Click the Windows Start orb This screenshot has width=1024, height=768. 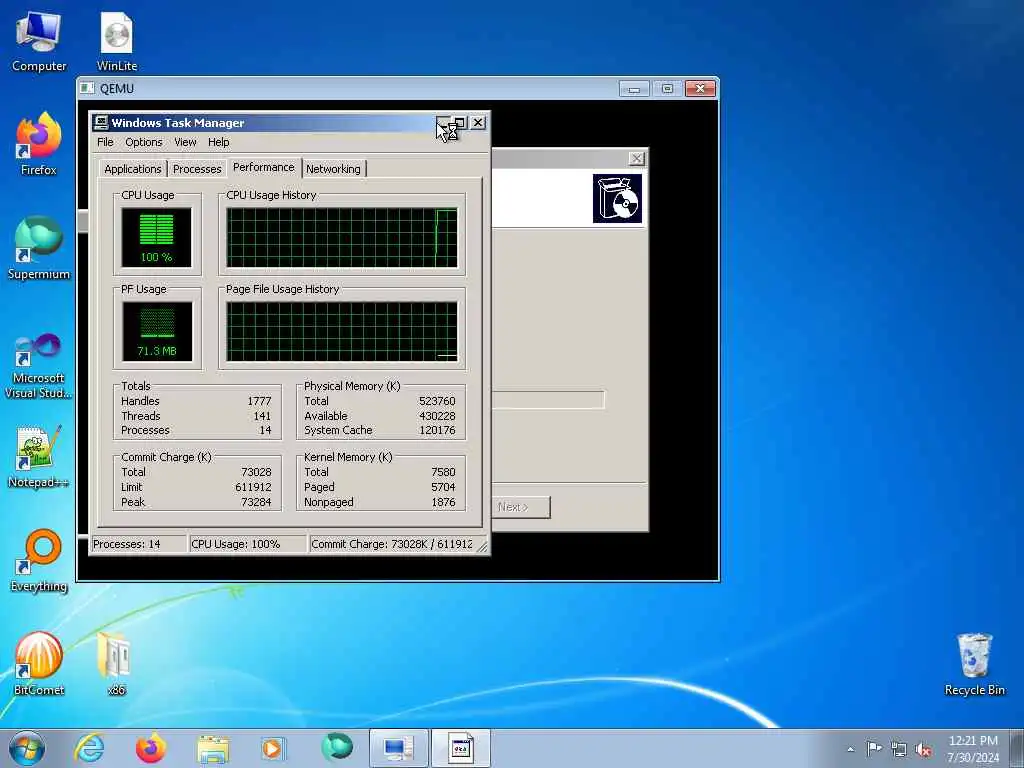tap(27, 748)
